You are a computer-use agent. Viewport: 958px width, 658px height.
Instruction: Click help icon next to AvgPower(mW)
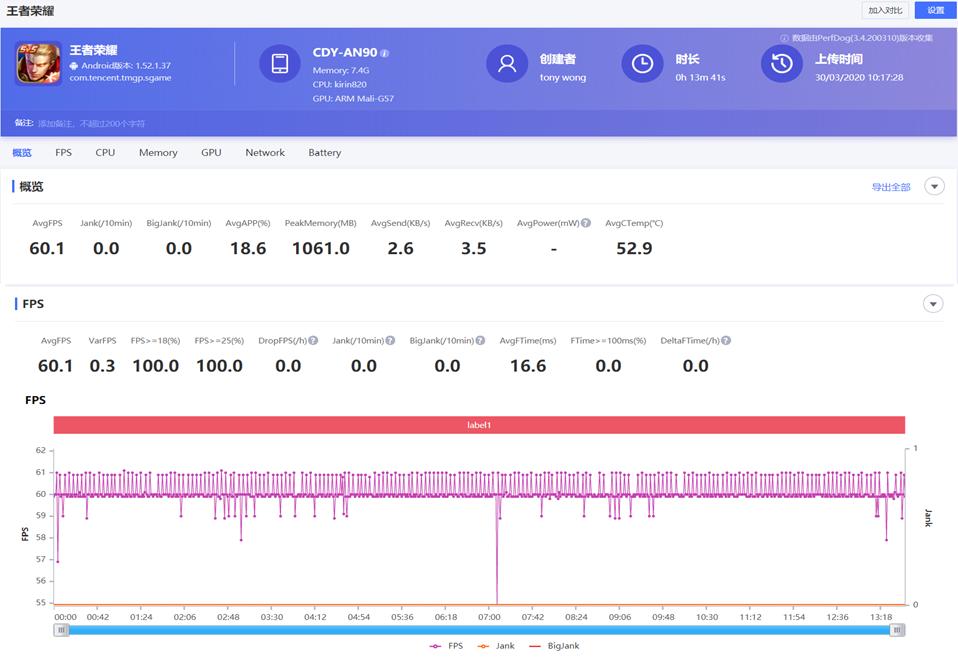pos(586,223)
